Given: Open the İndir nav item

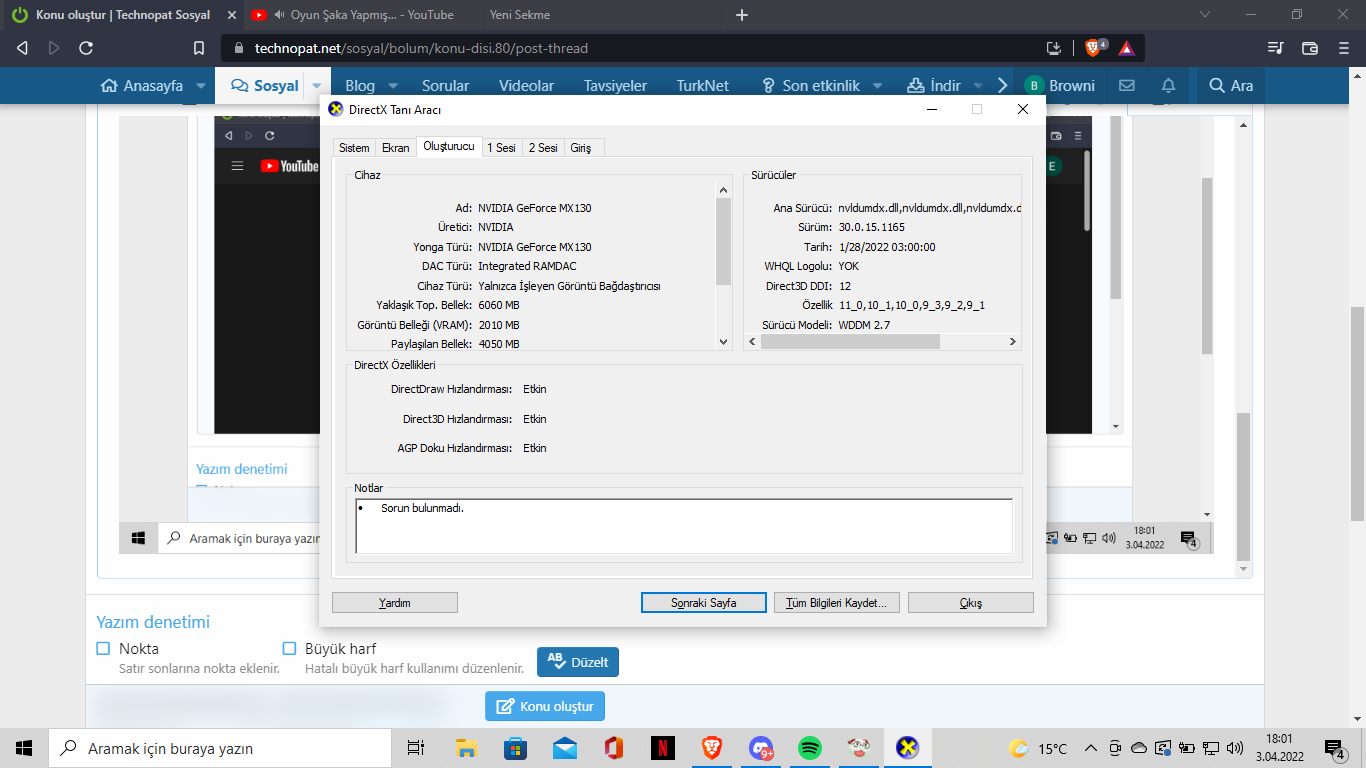Looking at the screenshot, I should click(x=933, y=86).
